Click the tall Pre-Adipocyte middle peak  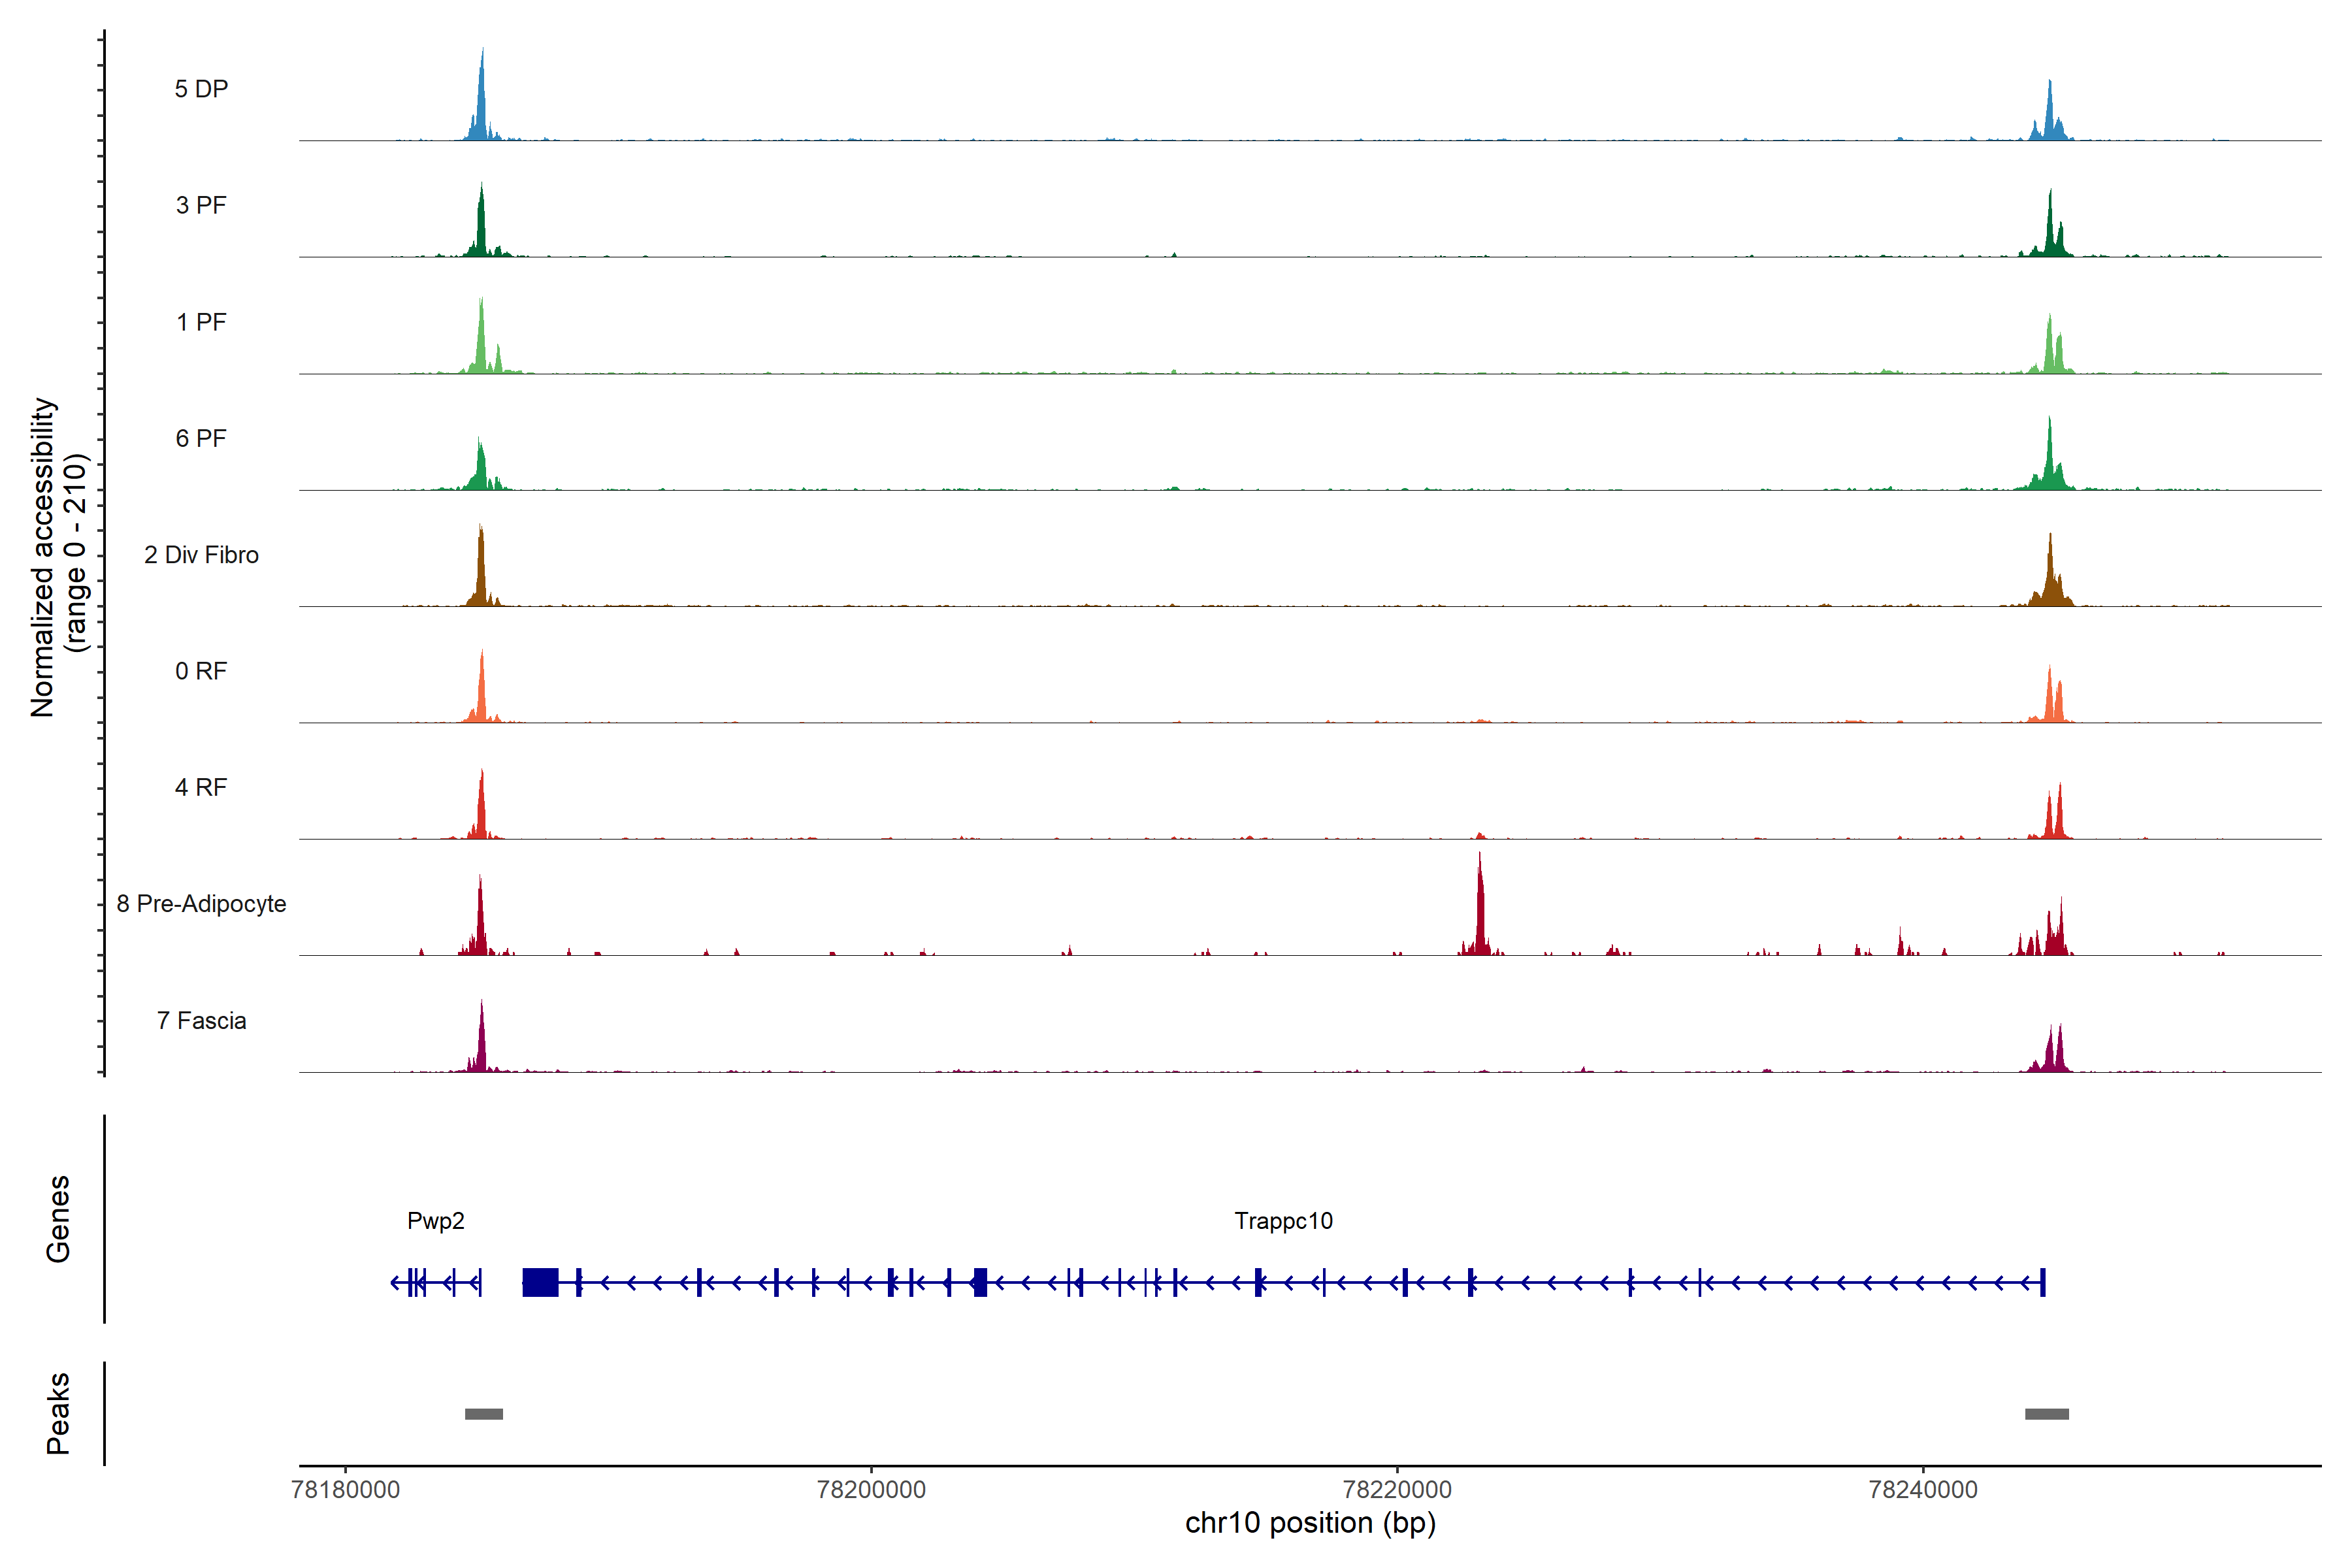coord(1480,910)
